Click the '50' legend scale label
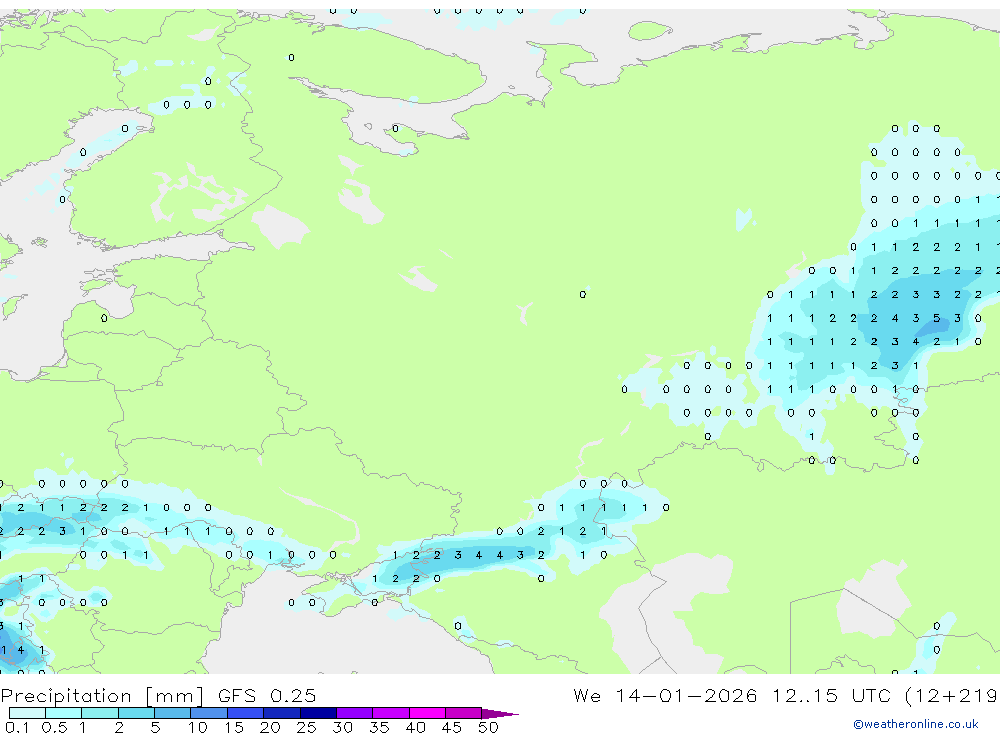The height and width of the screenshot is (733, 1000). click(488, 727)
